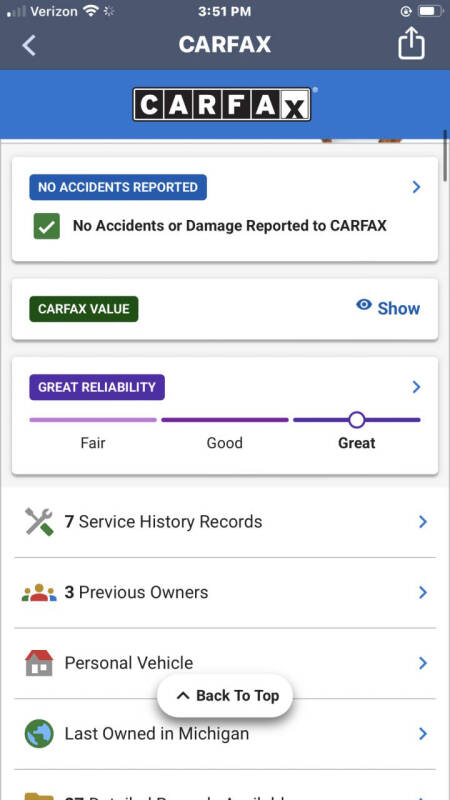The image size is (450, 800).
Task: Open chevron for 3 Previous Owners
Action: (422, 592)
